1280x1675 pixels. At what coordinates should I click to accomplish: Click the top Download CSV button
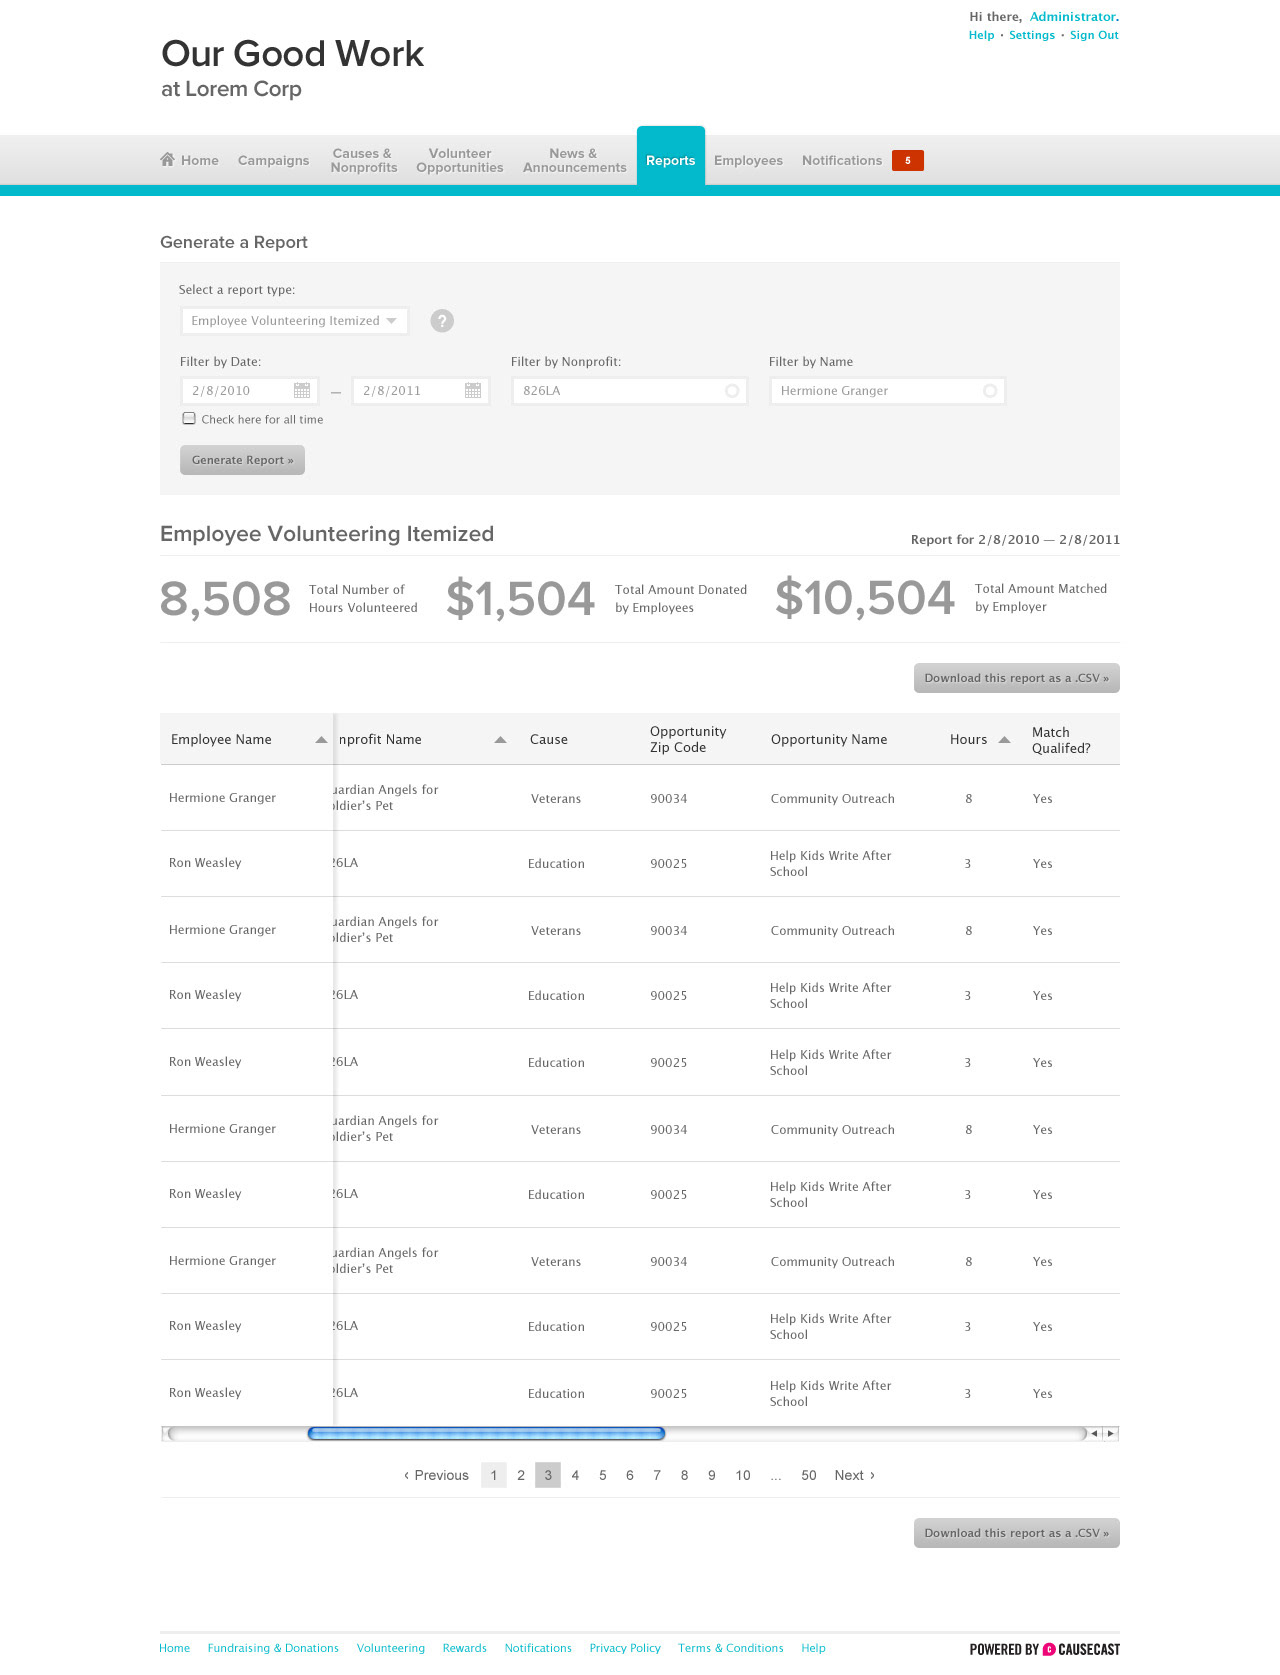click(x=1017, y=678)
